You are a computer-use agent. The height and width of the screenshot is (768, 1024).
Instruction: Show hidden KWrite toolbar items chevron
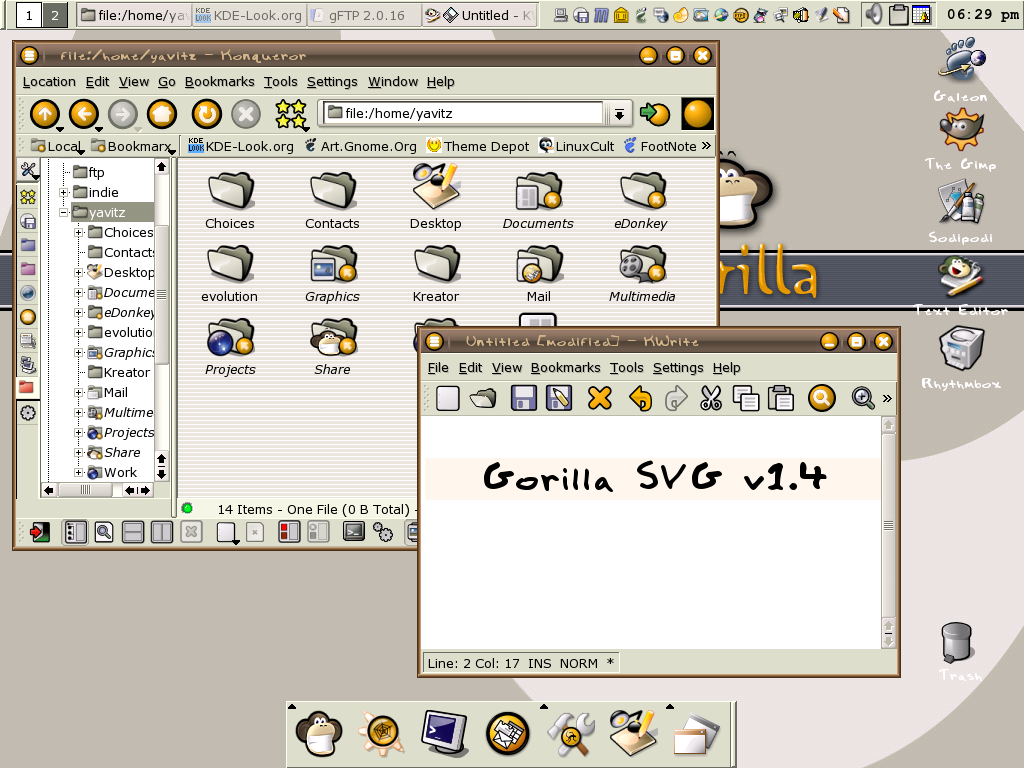coord(887,398)
